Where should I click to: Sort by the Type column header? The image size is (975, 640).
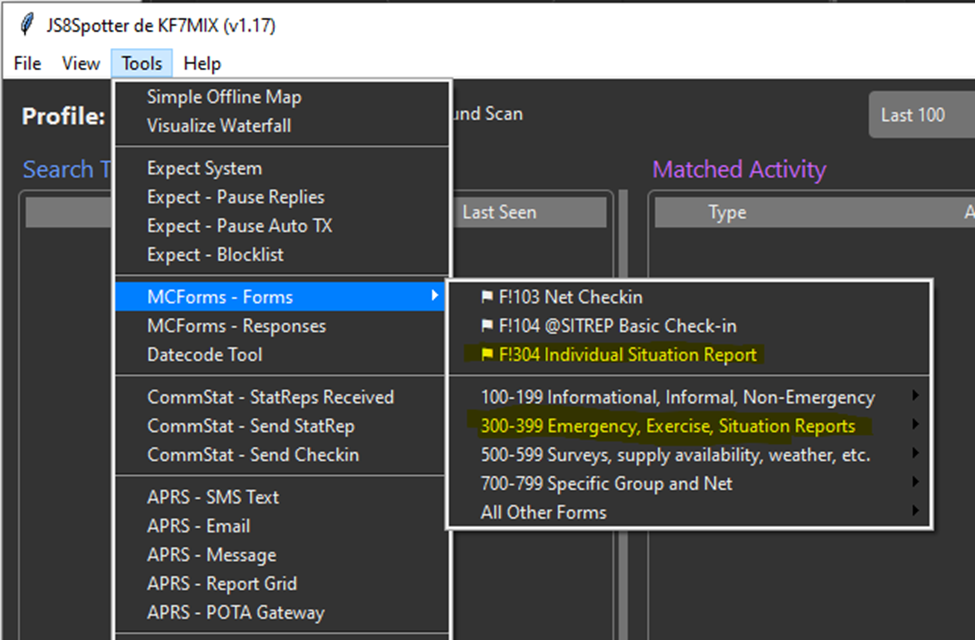click(727, 212)
